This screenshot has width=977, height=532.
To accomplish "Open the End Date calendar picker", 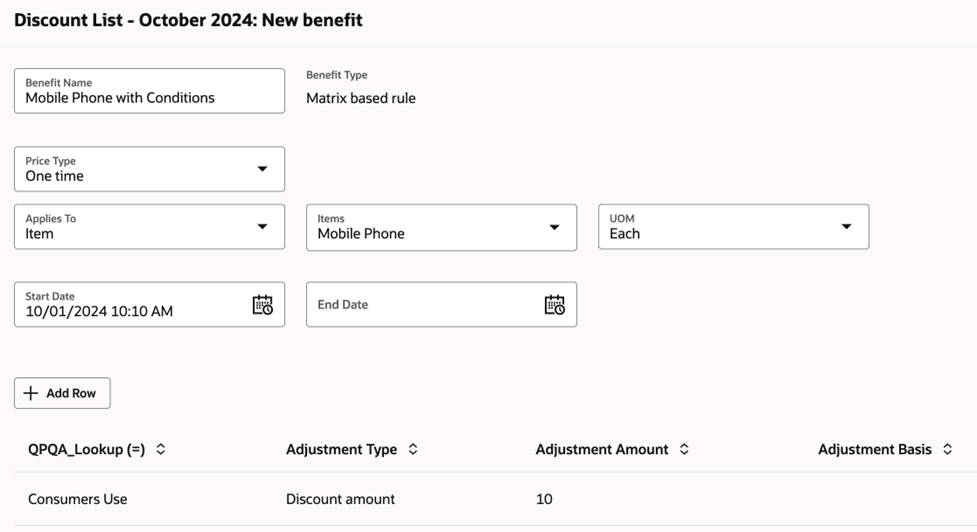I will pos(554,305).
